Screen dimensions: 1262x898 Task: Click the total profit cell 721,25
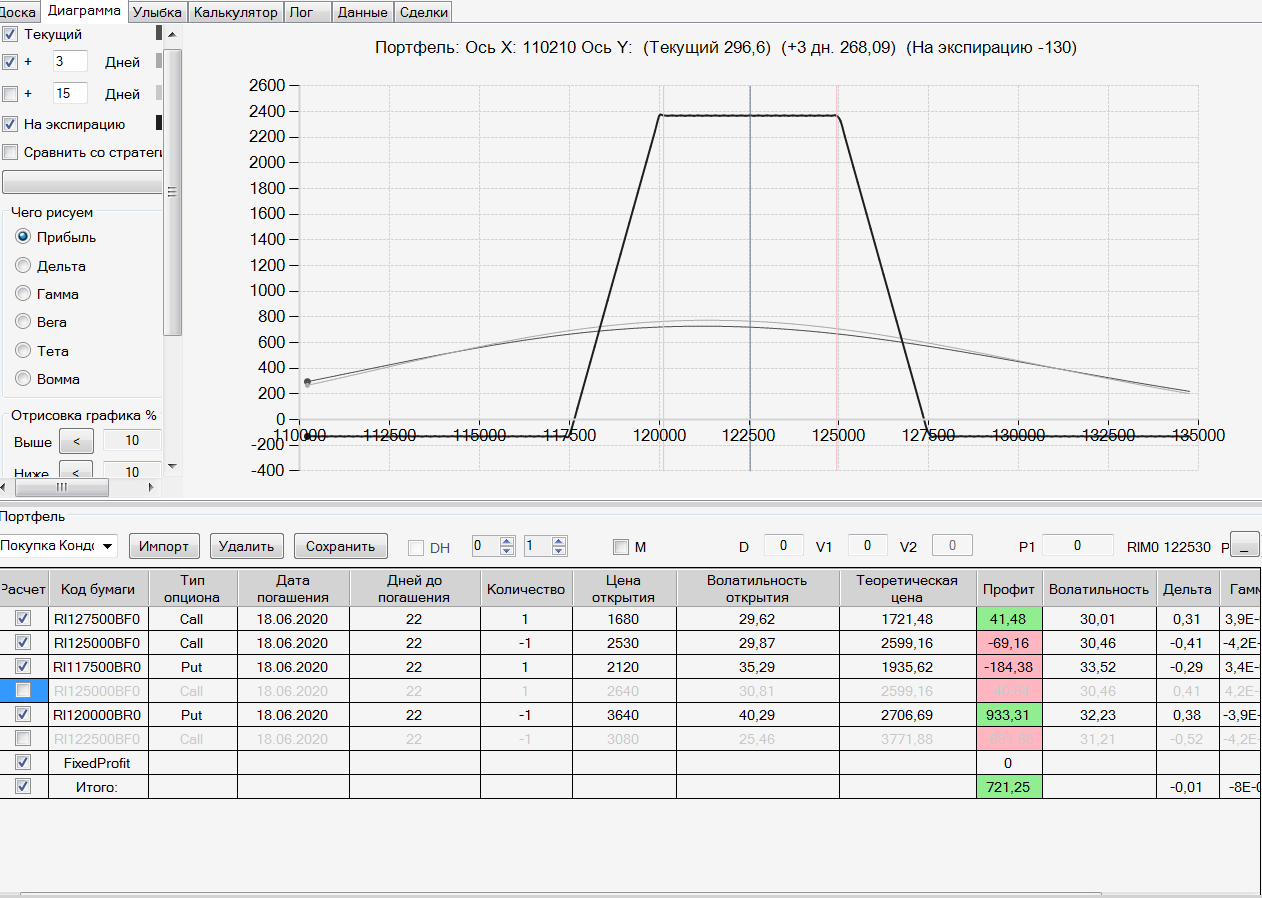(1008, 787)
